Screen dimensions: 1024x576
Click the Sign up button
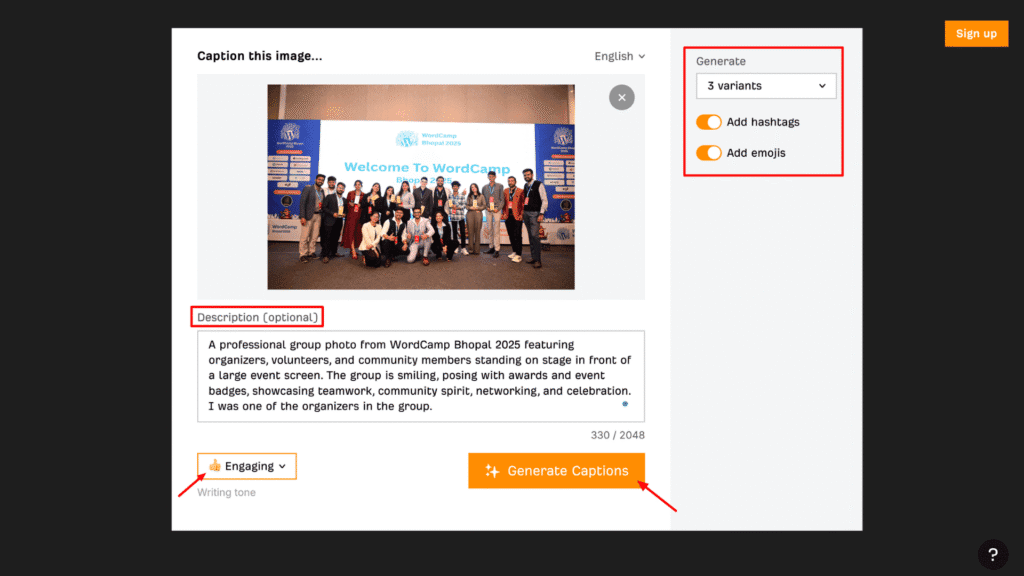tap(976, 34)
